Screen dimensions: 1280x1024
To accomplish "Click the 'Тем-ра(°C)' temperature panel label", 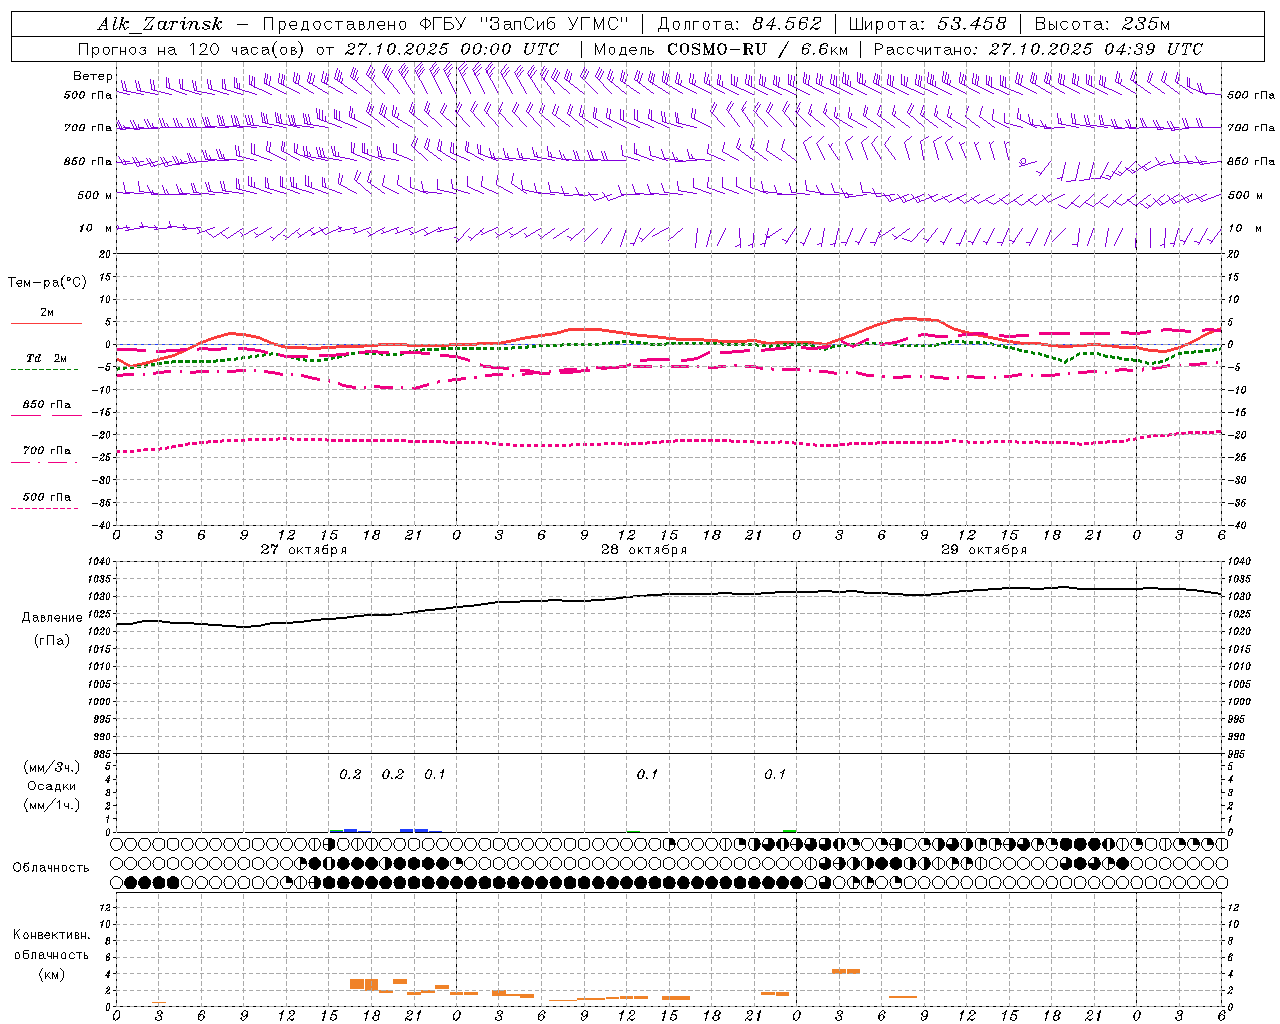I will click(47, 283).
